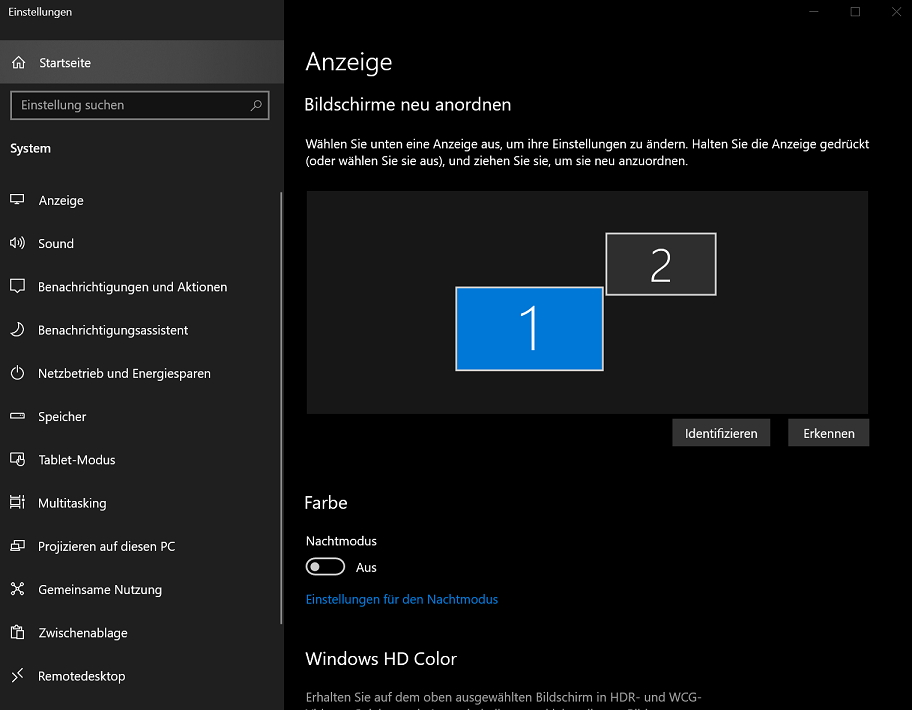Click the Speicher drive icon
This screenshot has height=710, width=912.
click(17, 416)
